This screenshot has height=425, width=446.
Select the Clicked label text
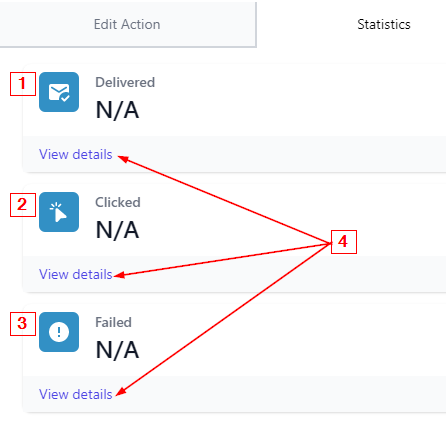[118, 202]
